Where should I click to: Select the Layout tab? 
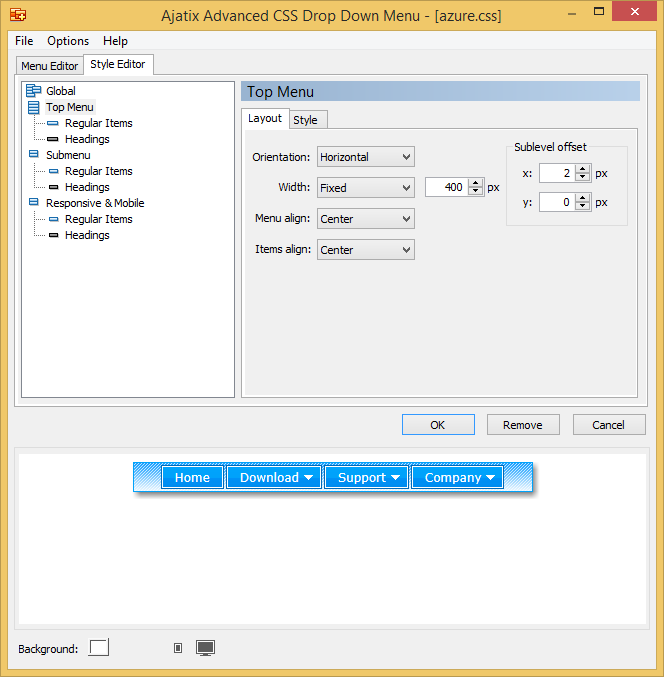pos(265,118)
